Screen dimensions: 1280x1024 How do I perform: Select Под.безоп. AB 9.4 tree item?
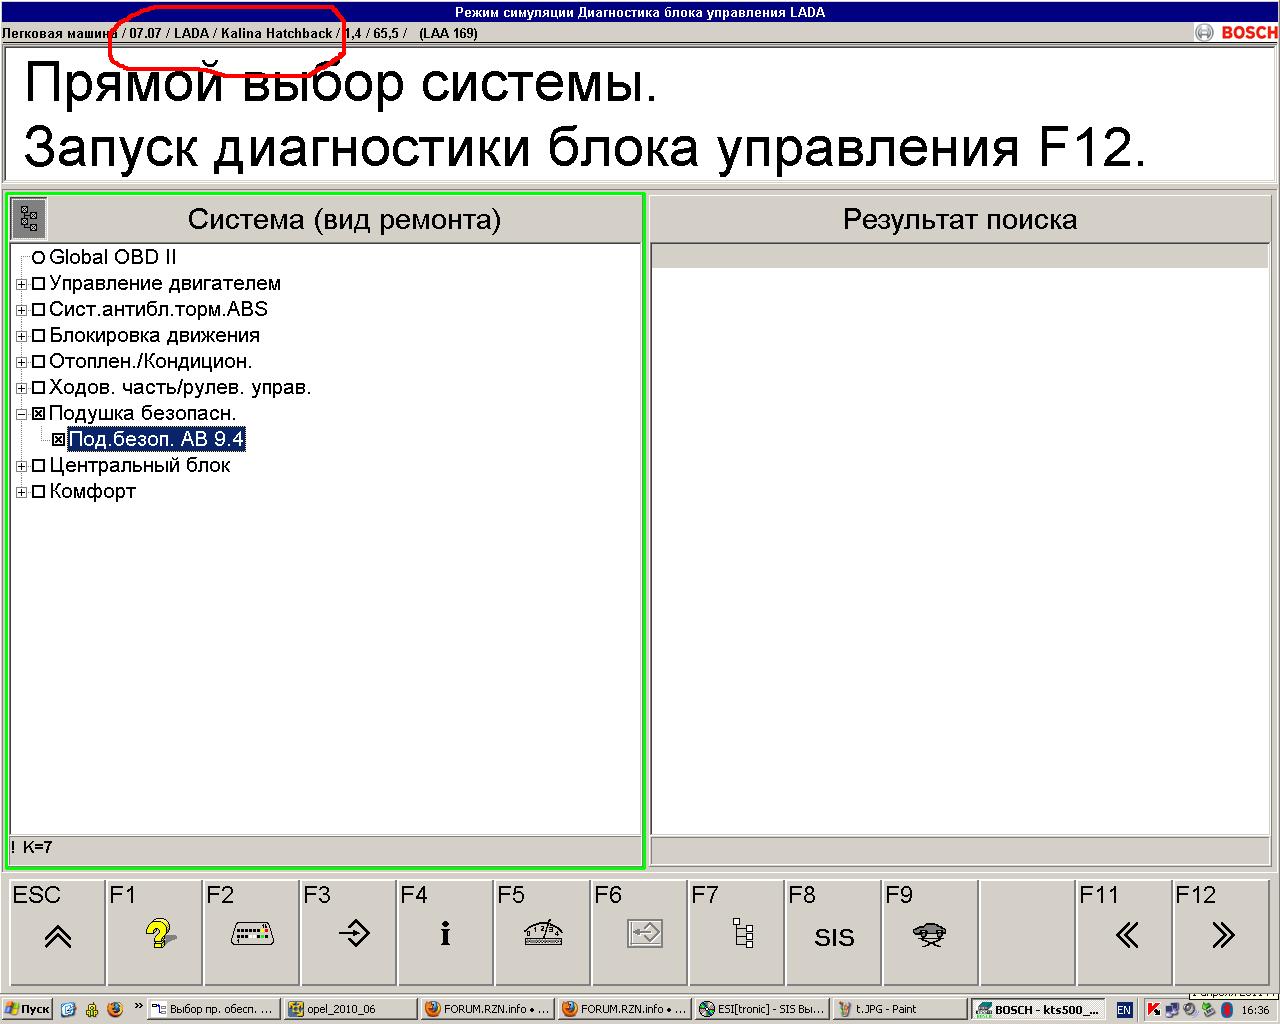pyautogui.click(x=156, y=440)
